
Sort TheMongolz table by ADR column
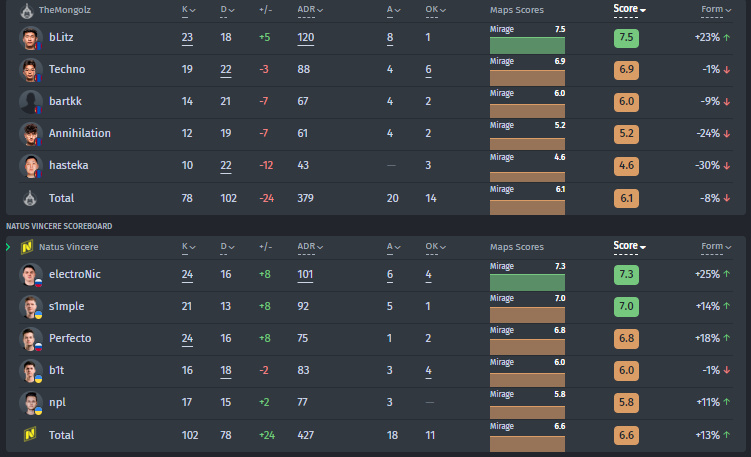point(311,9)
